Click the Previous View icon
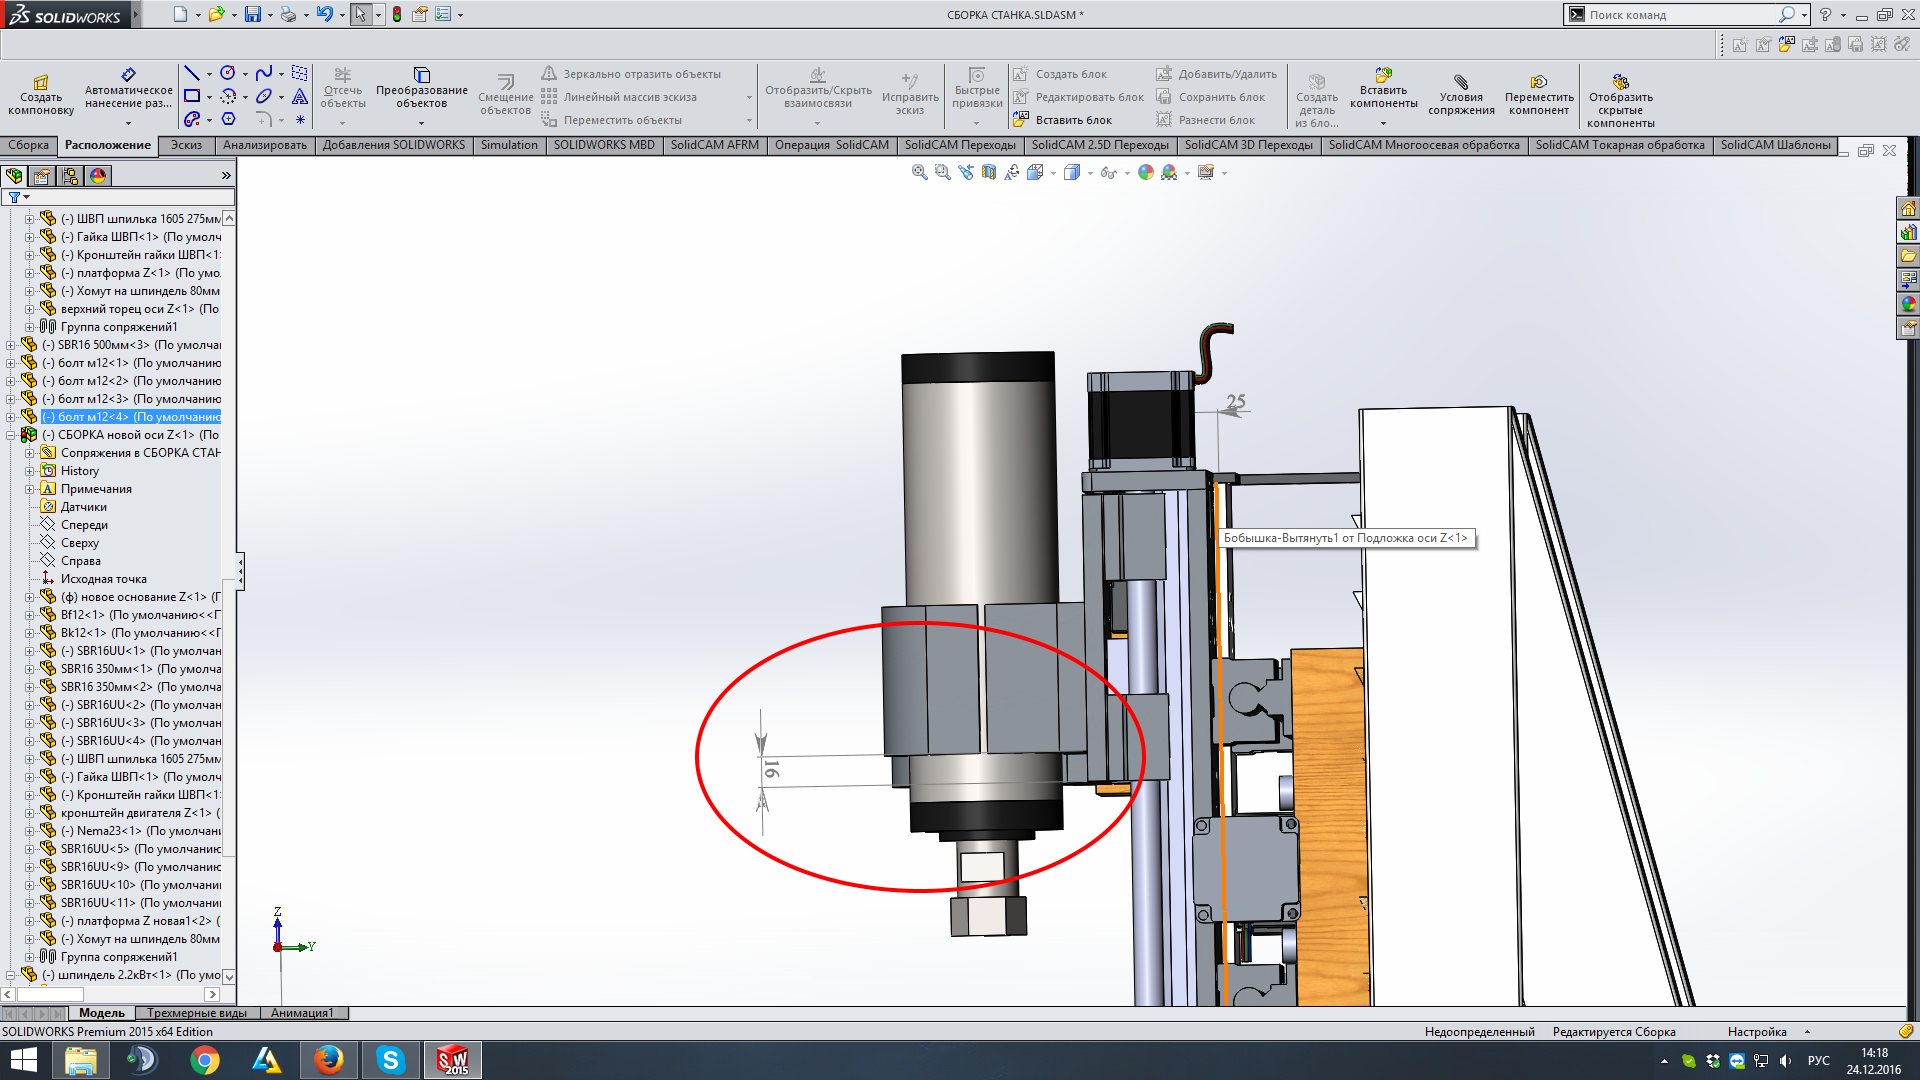 [965, 172]
